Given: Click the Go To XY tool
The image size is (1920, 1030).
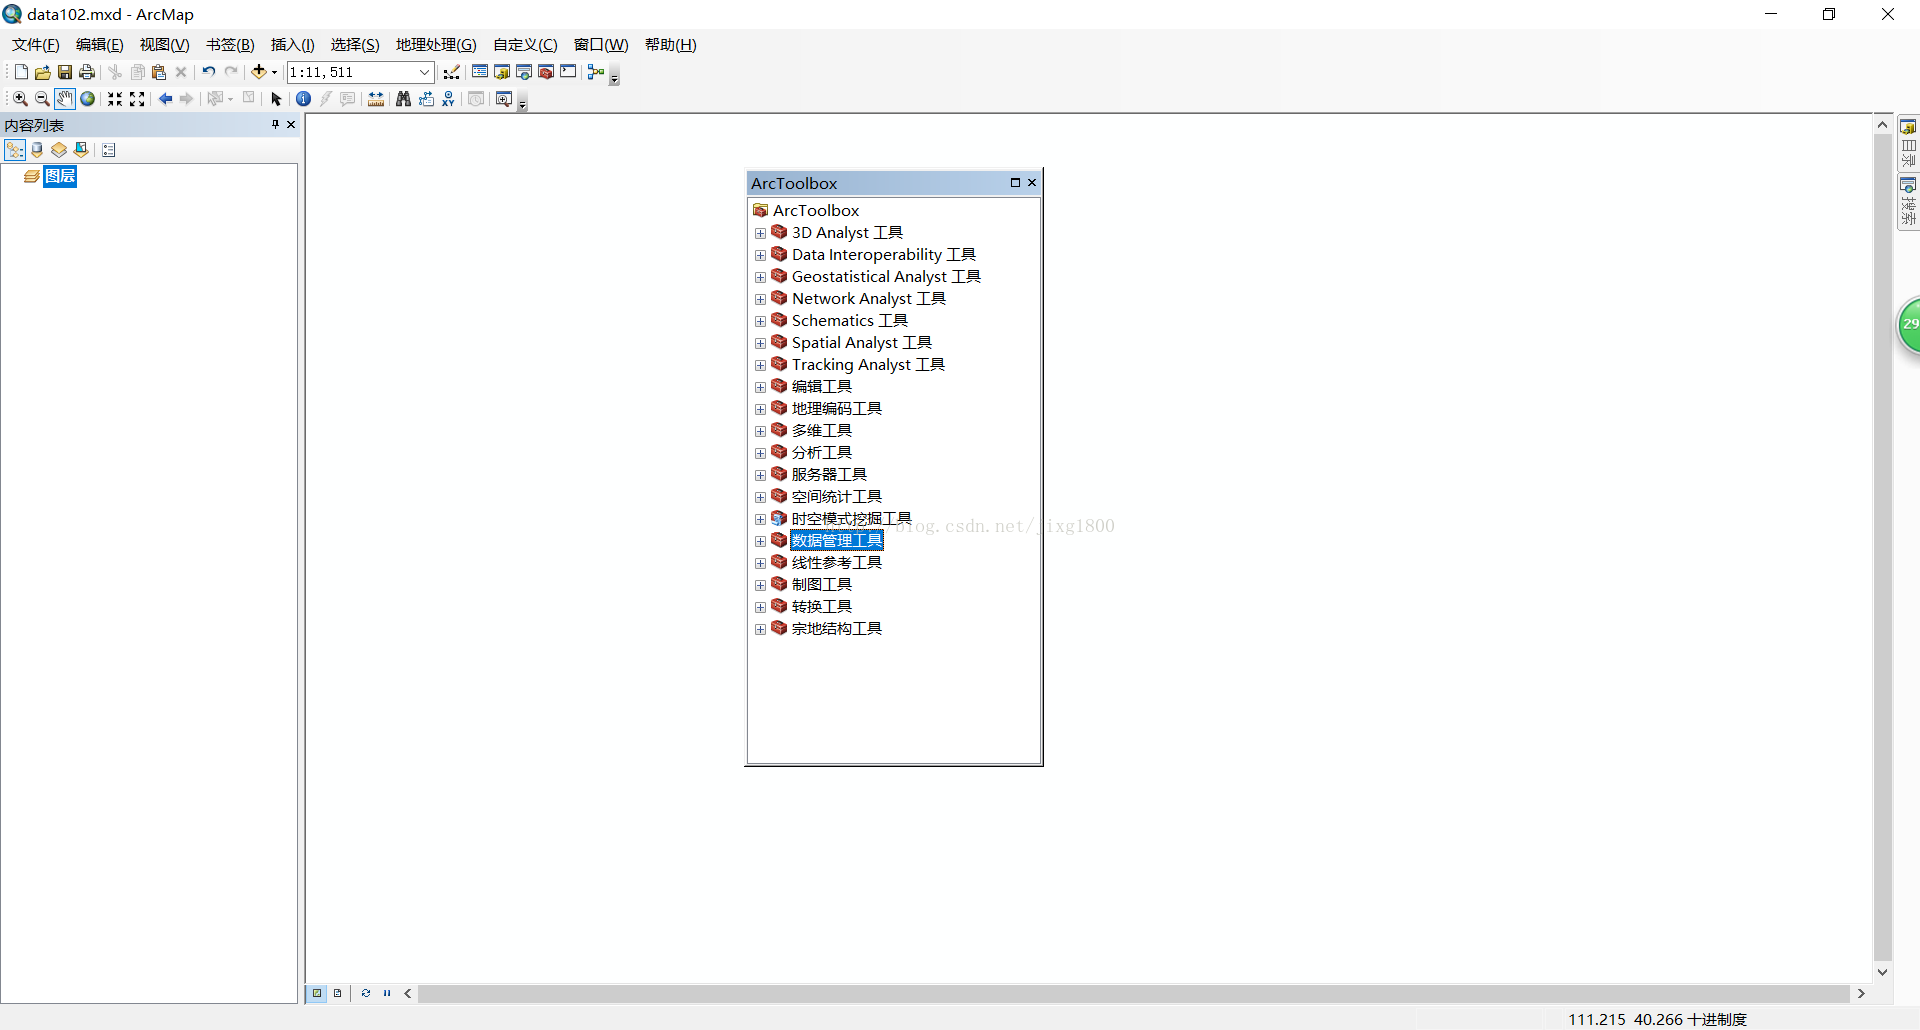Looking at the screenshot, I should [x=448, y=99].
